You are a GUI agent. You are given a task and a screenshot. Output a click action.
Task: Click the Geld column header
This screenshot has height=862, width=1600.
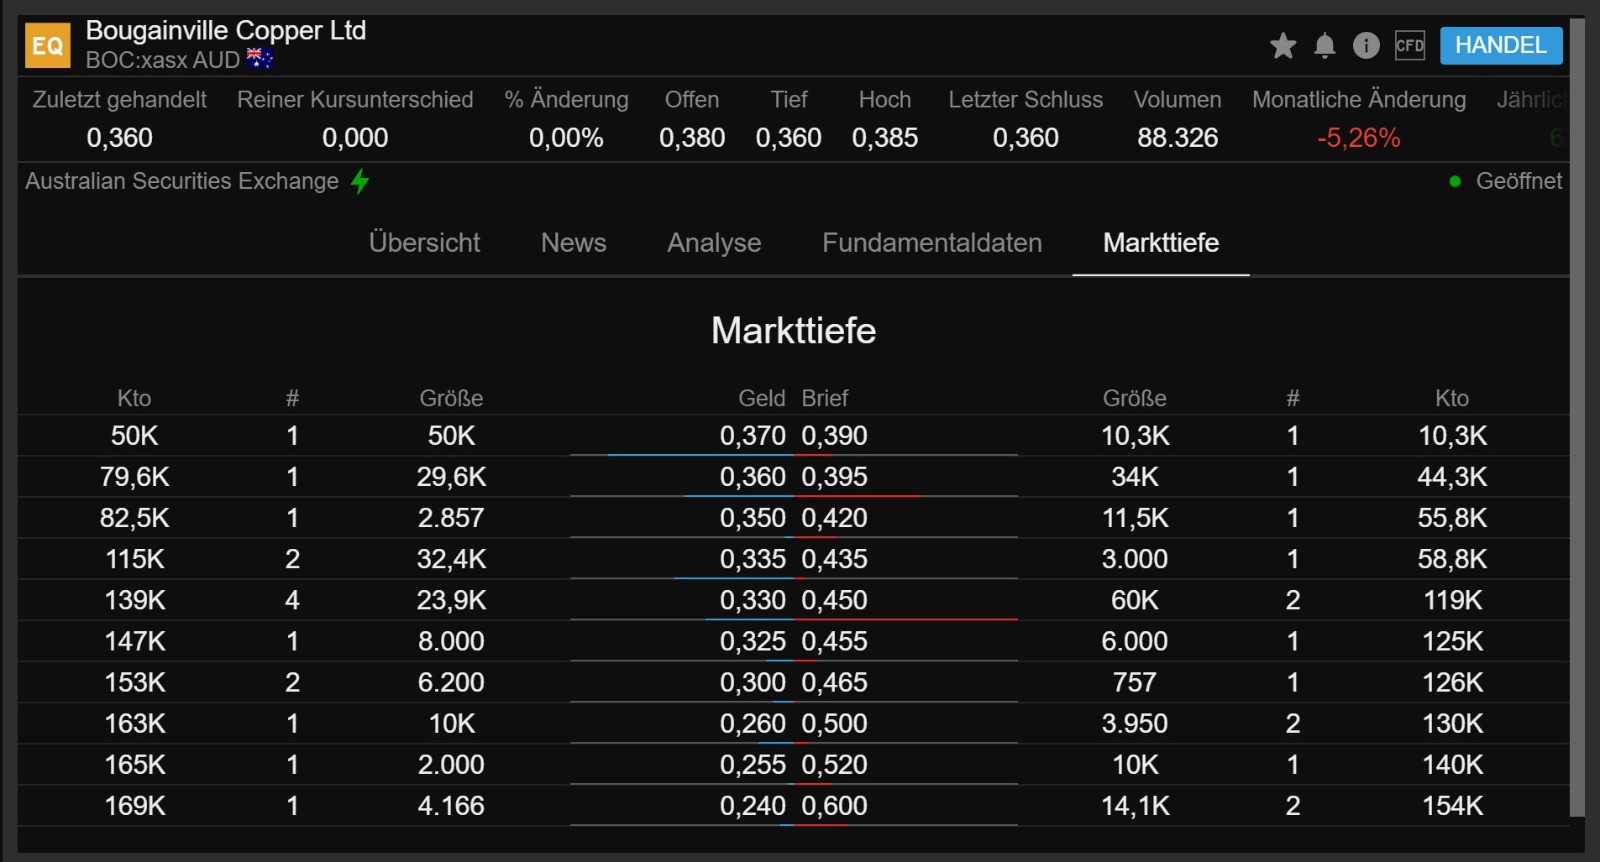pyautogui.click(x=762, y=398)
